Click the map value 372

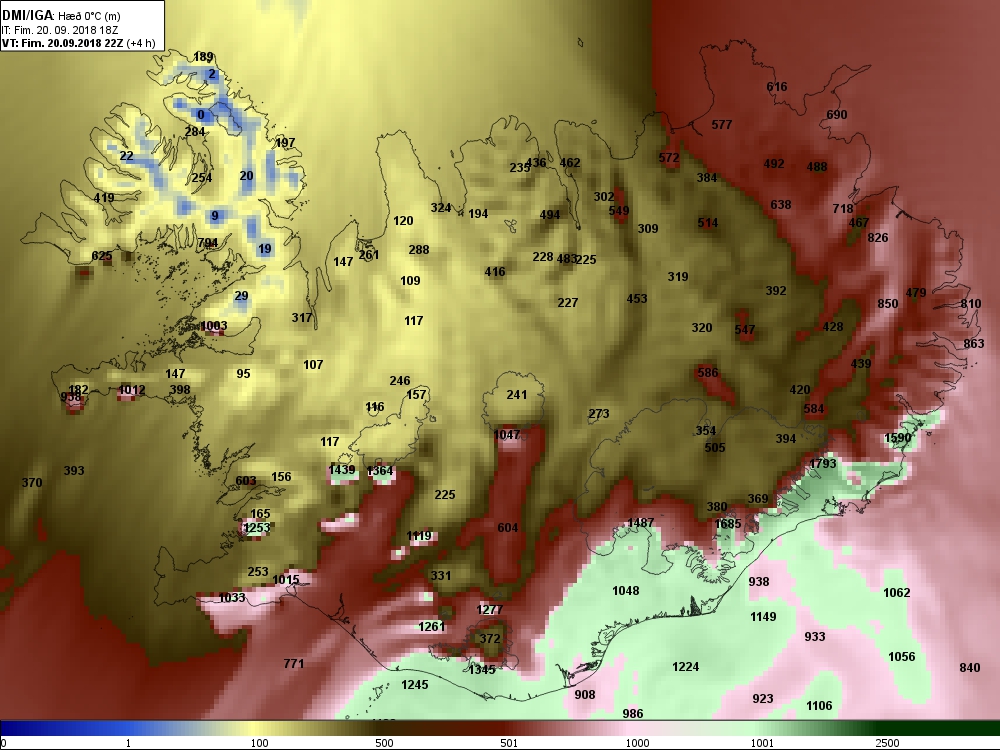[490, 638]
